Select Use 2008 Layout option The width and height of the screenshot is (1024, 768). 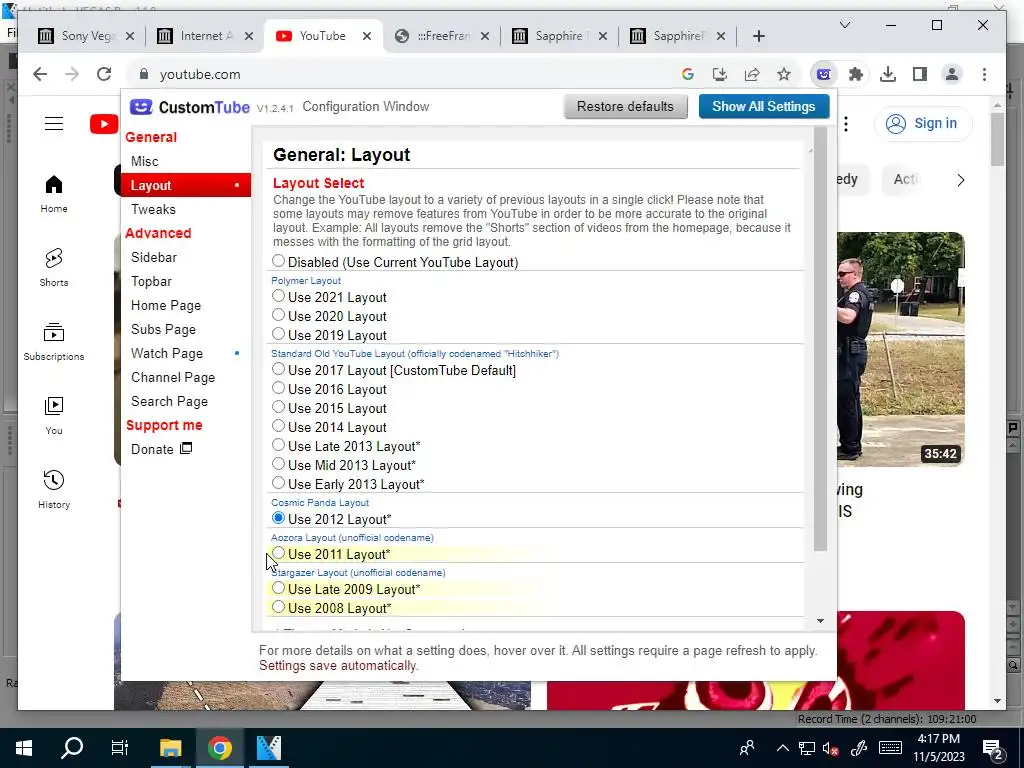[x=279, y=607]
